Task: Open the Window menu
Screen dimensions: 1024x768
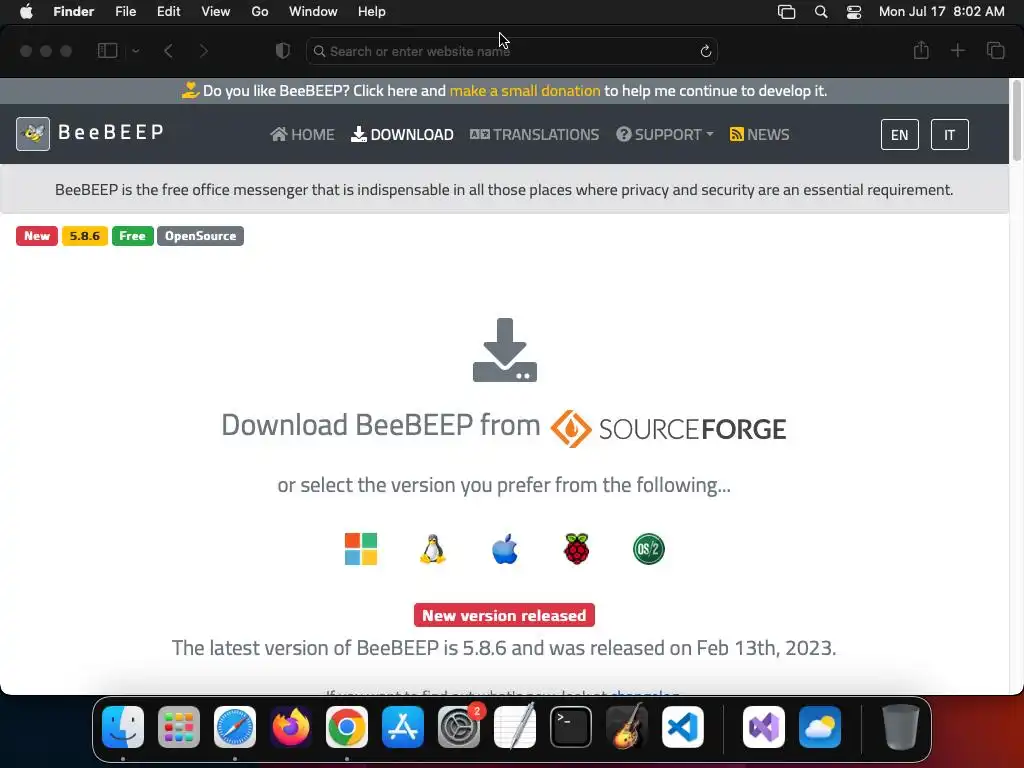Action: (x=313, y=12)
